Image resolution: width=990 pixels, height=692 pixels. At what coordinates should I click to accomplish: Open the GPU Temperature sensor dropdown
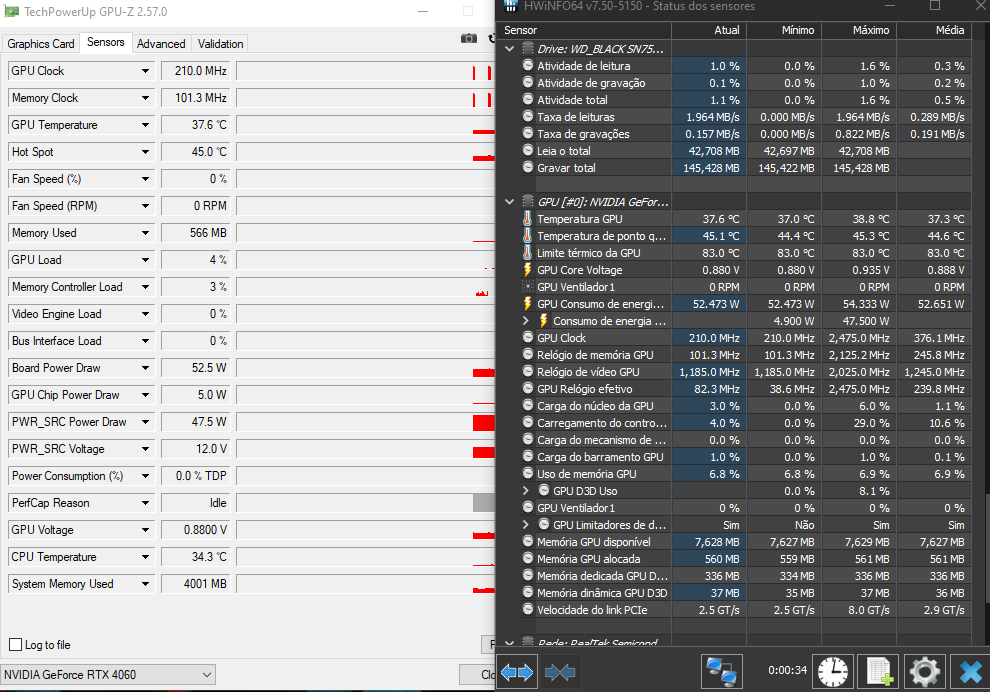(x=145, y=125)
